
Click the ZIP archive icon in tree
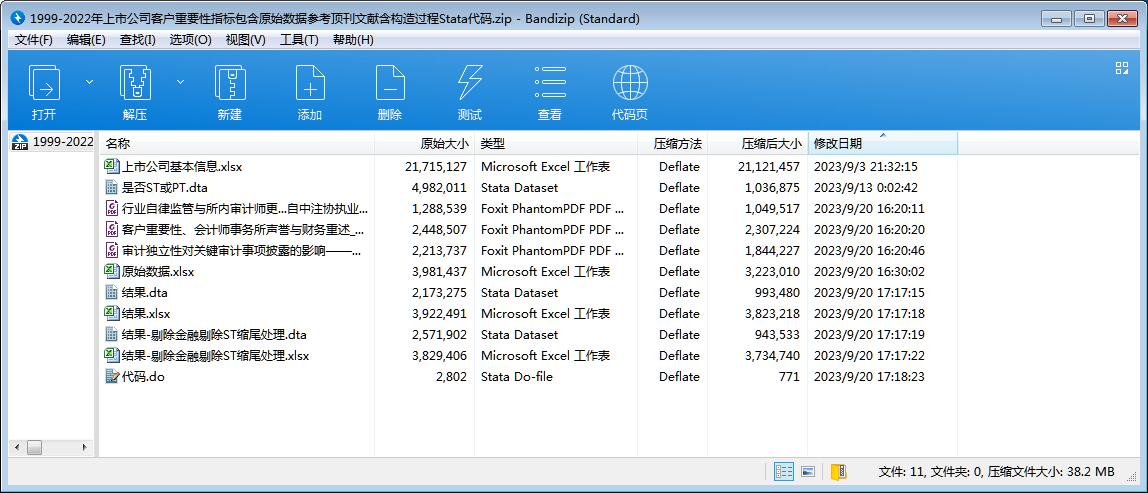pyautogui.click(x=20, y=142)
